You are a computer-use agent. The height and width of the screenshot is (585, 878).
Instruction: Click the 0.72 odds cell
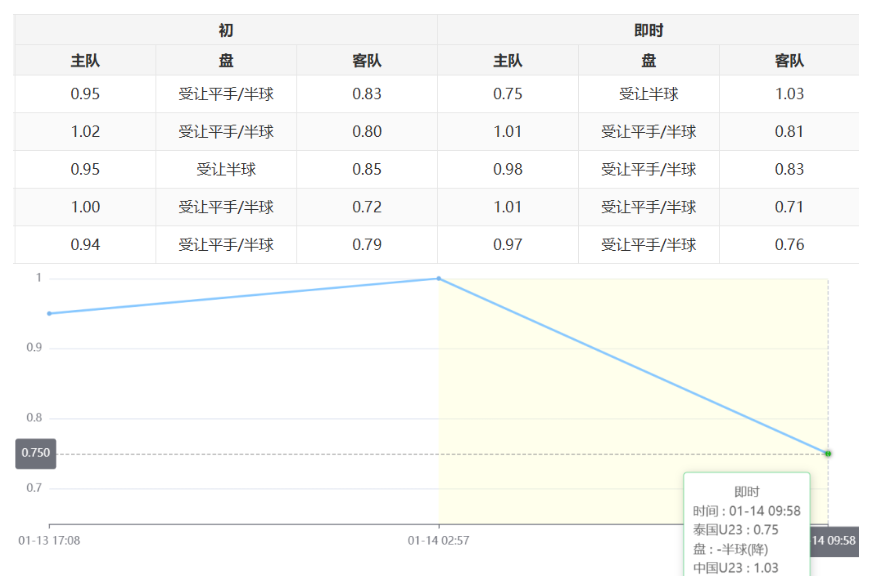366,207
